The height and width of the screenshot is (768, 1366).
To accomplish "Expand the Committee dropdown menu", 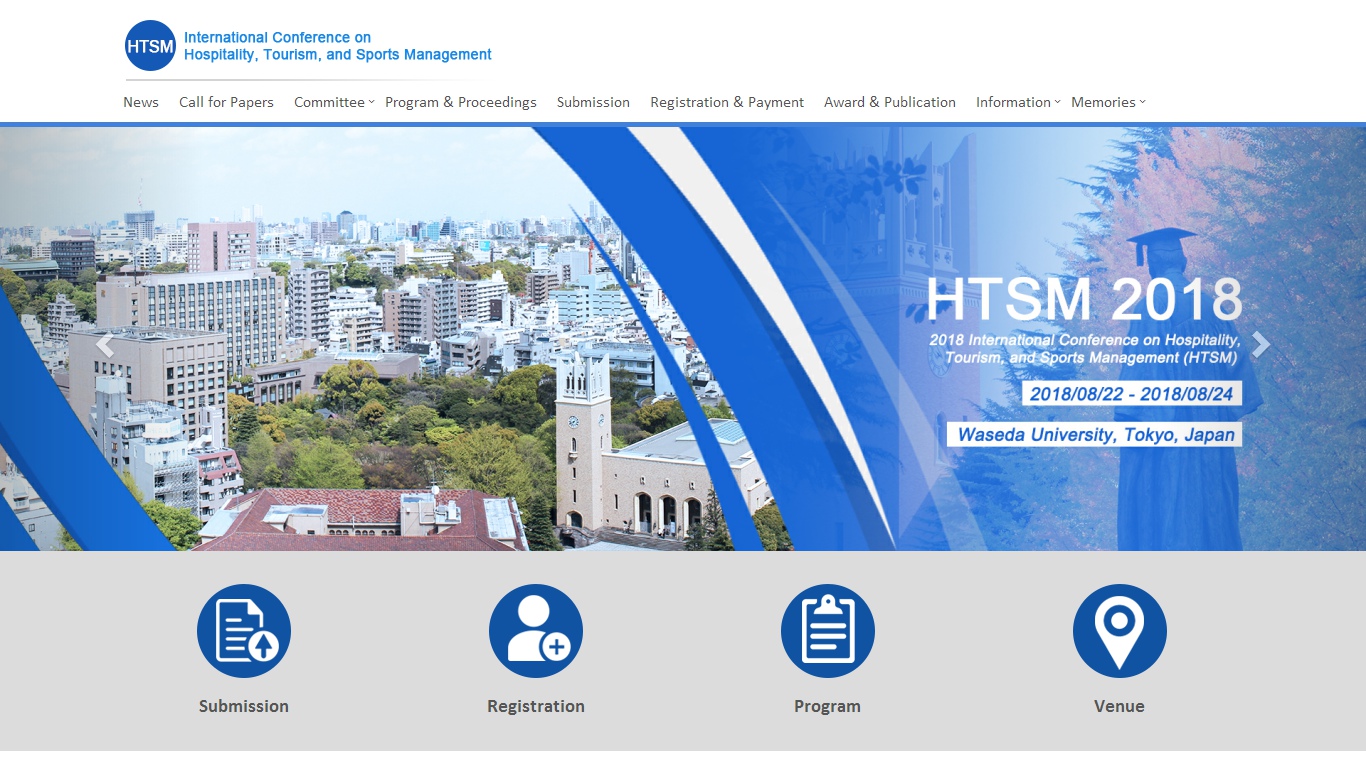I will (334, 102).
